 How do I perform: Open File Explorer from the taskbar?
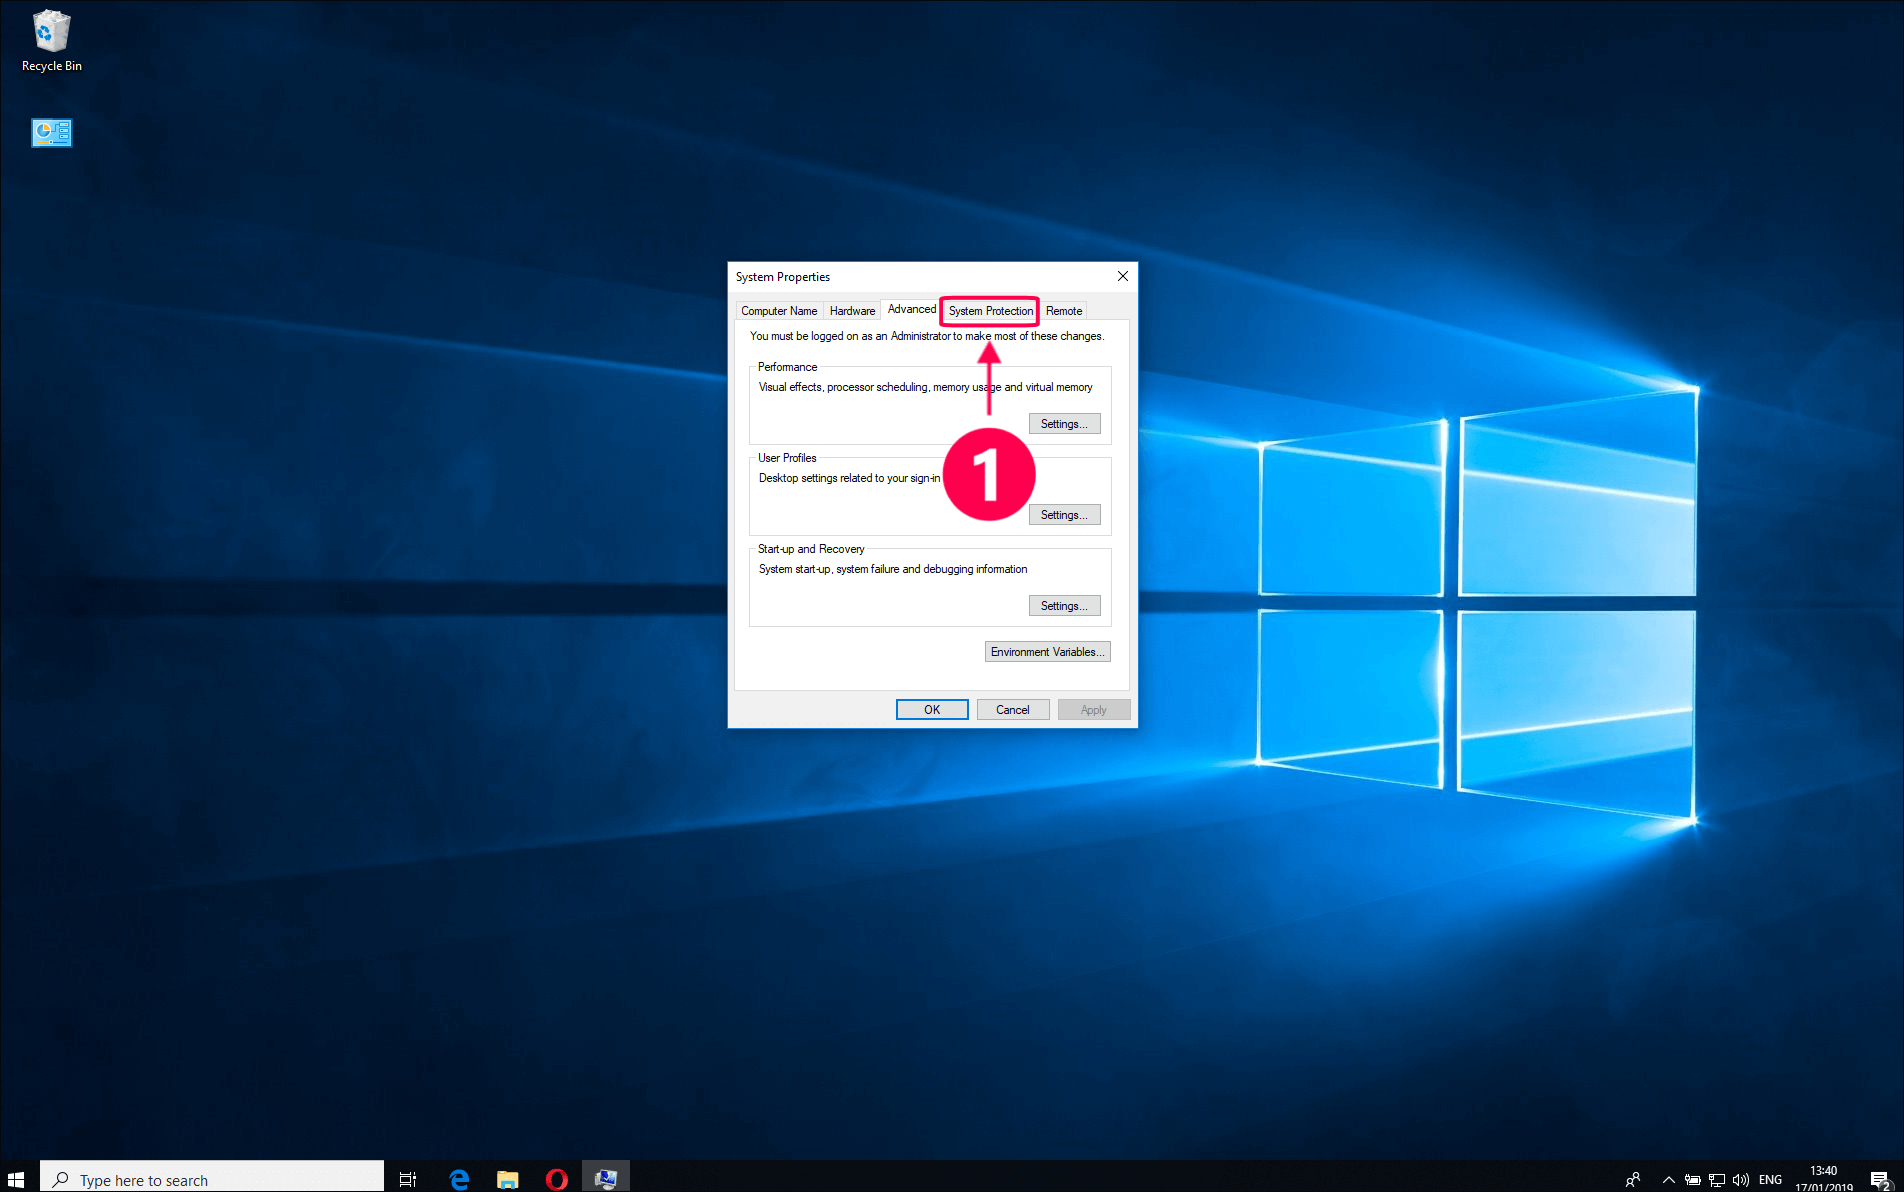[x=508, y=1179]
